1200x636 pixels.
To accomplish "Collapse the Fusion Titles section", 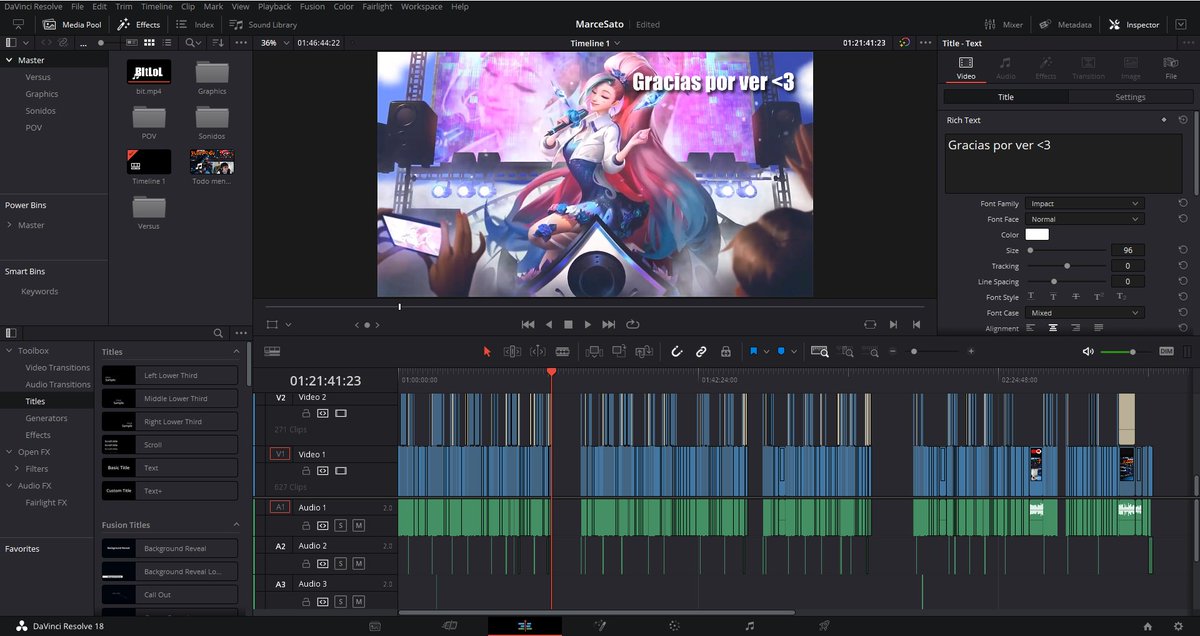I will coord(237,524).
